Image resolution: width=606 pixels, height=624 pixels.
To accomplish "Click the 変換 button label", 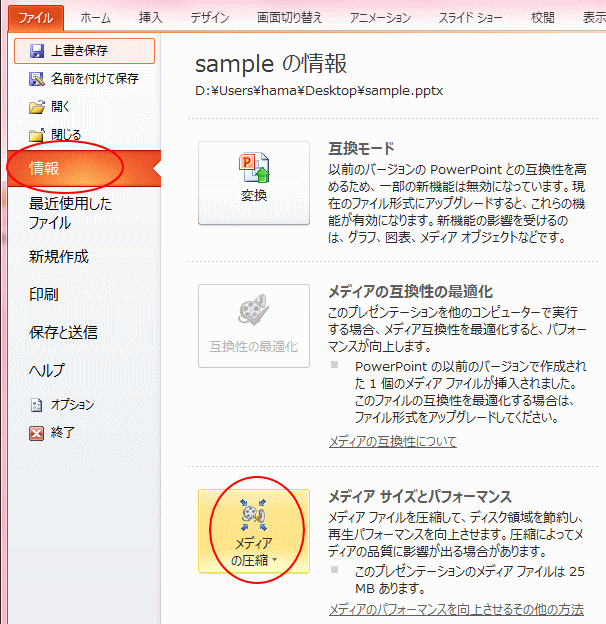I will point(254,195).
